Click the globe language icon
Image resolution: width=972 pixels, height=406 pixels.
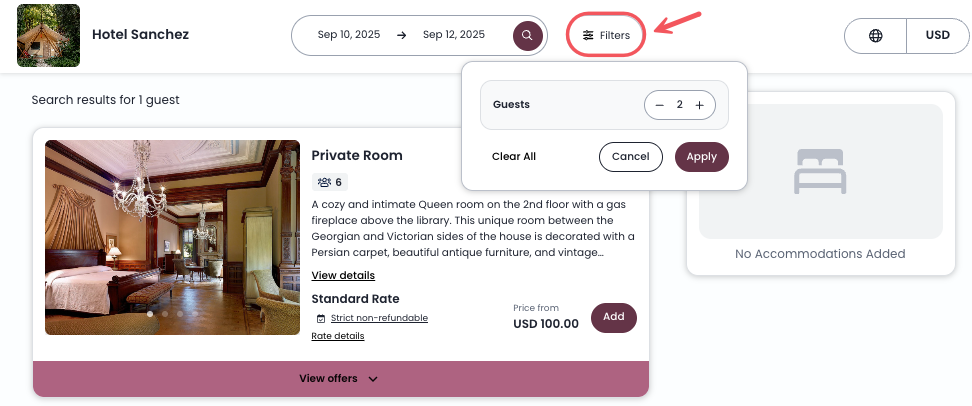[876, 35]
